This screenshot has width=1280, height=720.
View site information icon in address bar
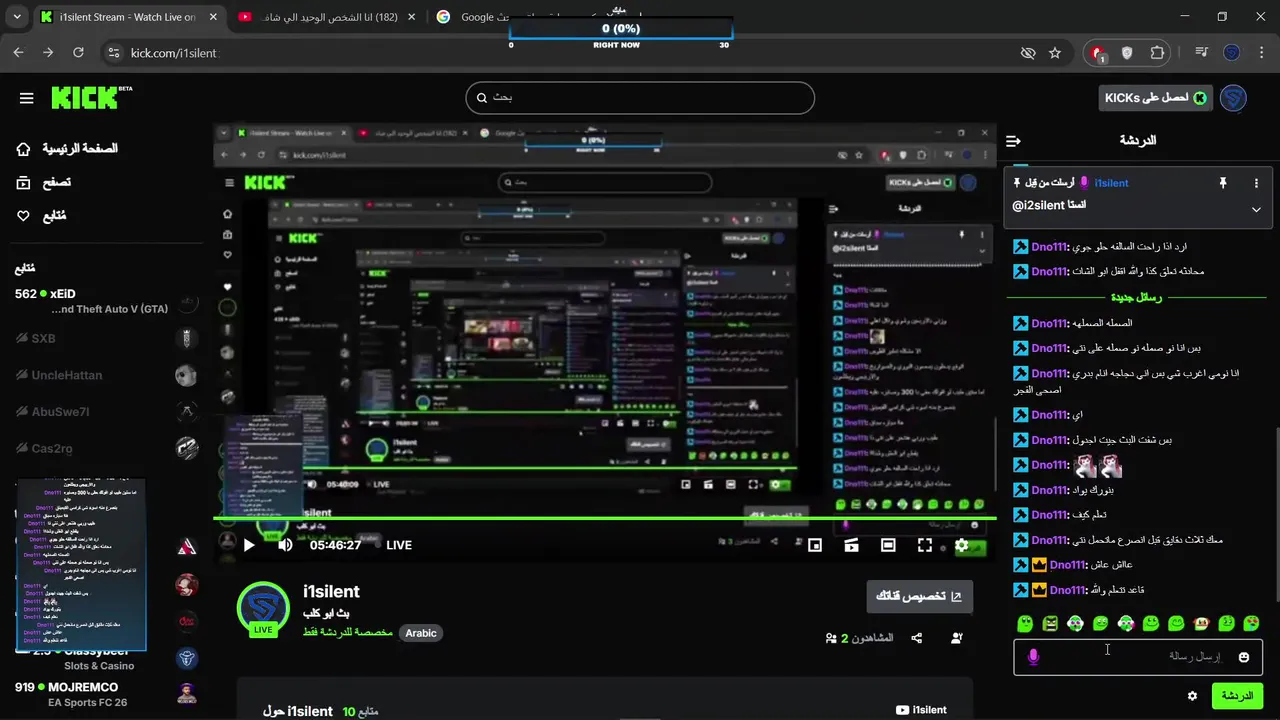point(114,53)
